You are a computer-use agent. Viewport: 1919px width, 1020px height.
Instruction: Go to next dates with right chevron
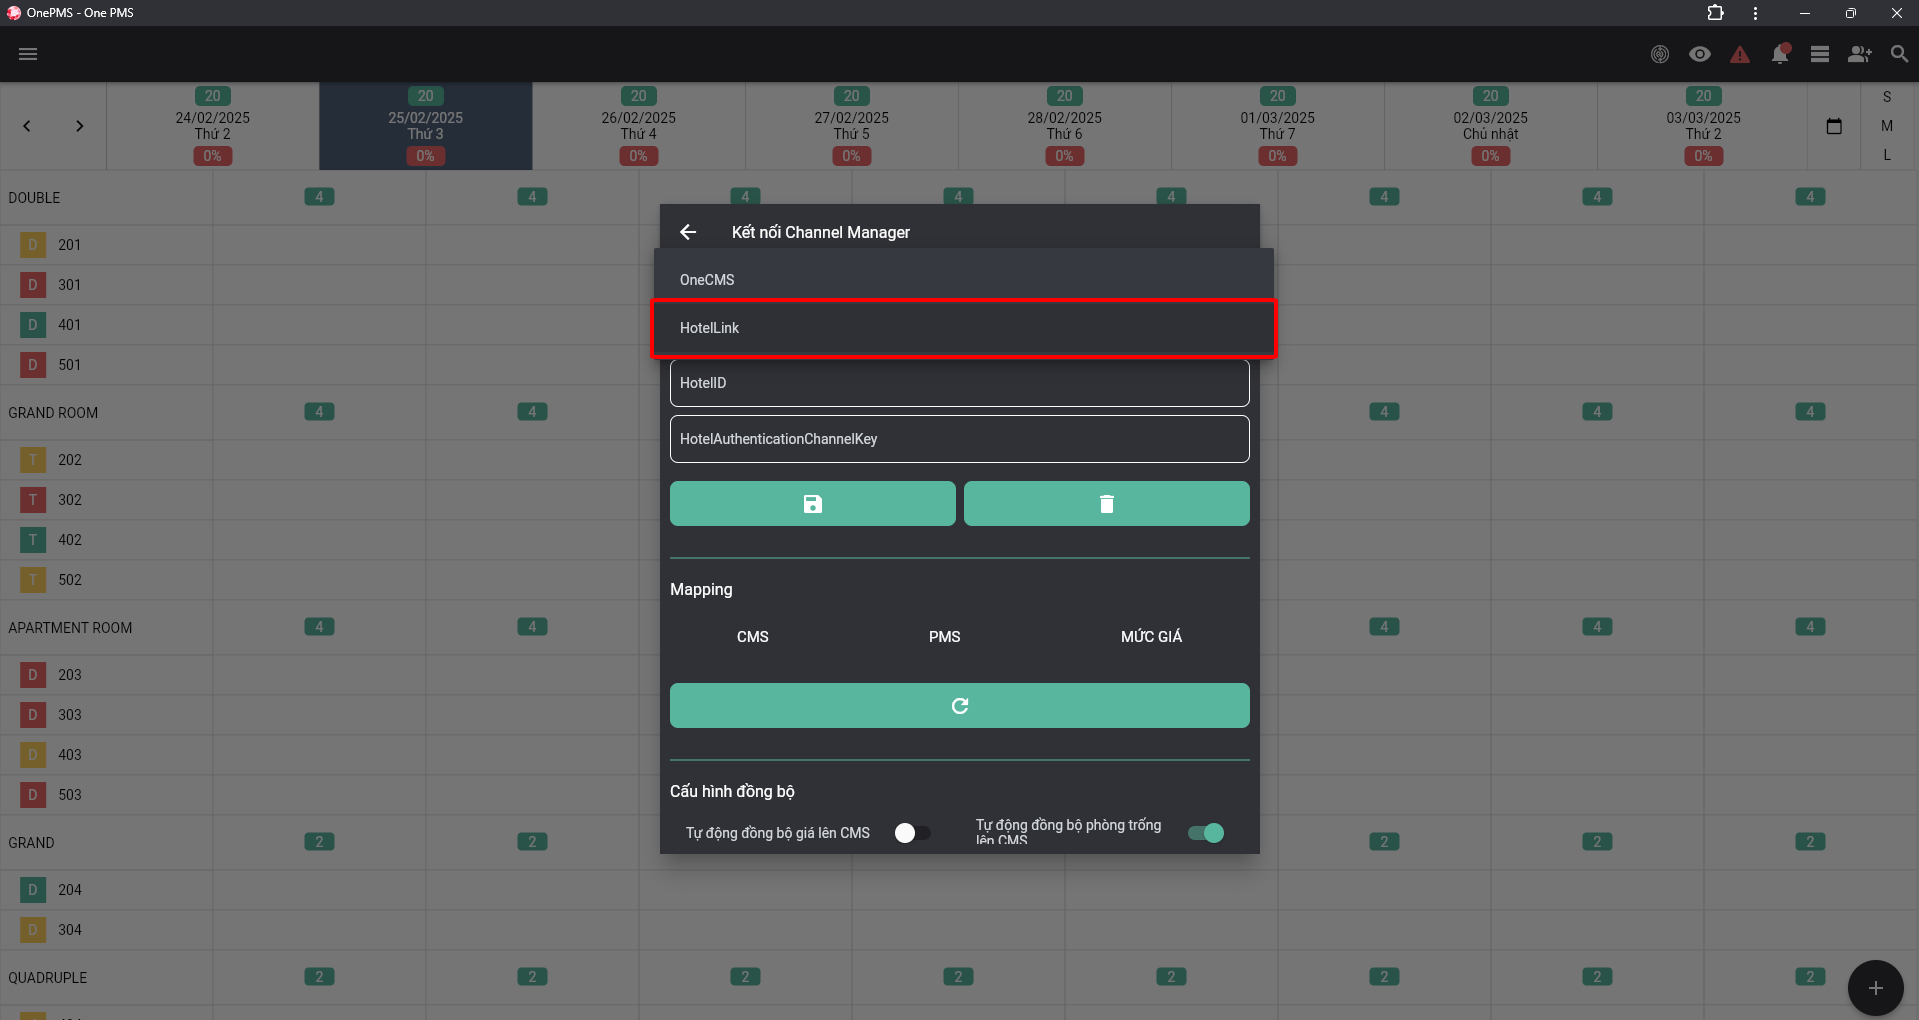[79, 126]
